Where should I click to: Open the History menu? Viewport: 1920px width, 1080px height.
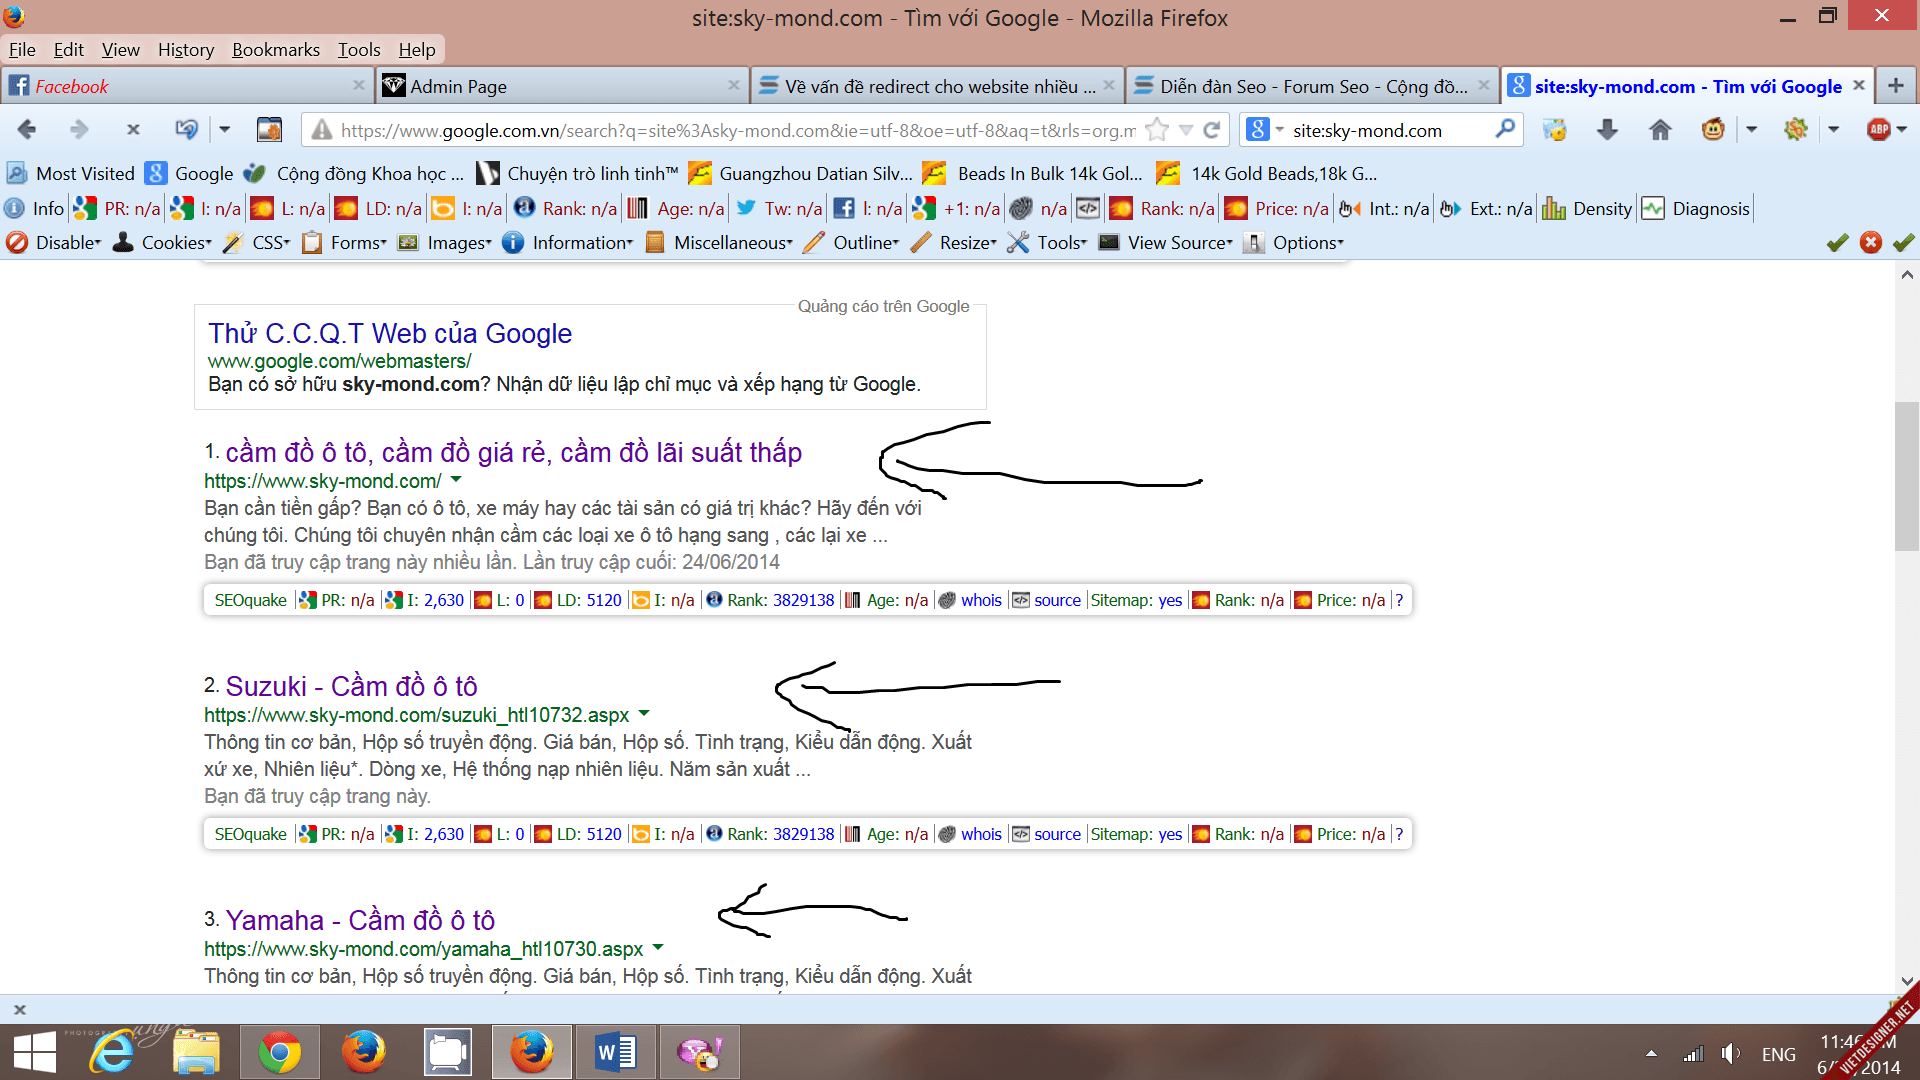(186, 49)
